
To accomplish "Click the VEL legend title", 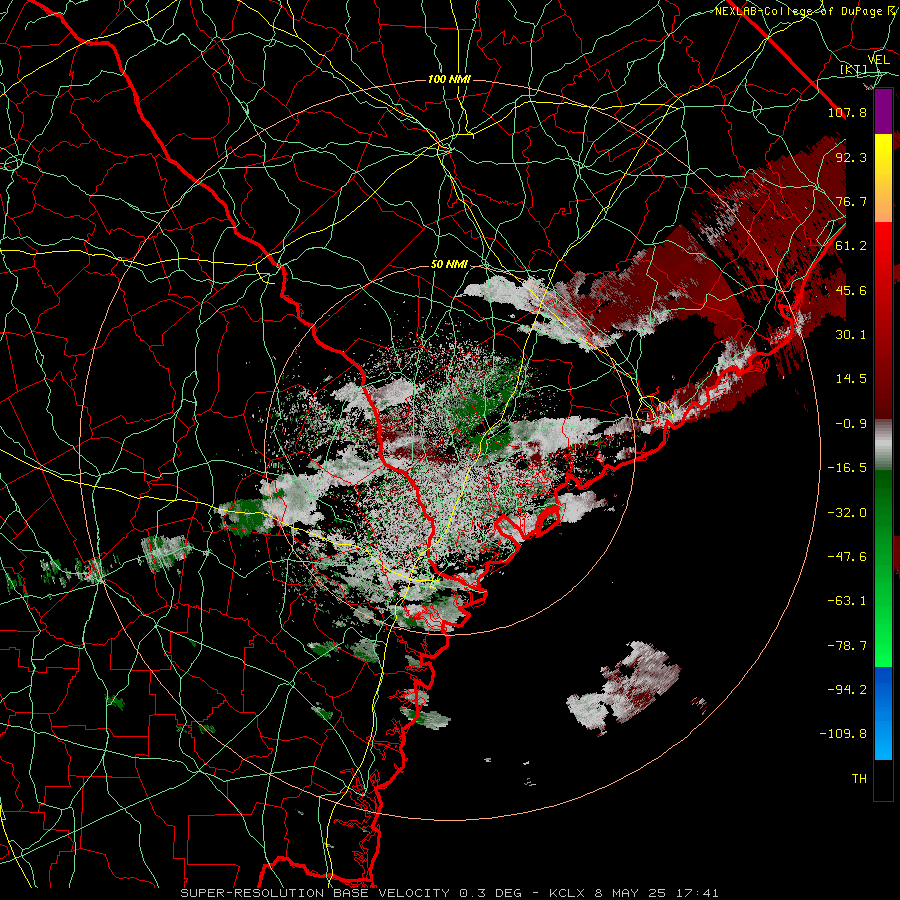I will pyautogui.click(x=878, y=60).
